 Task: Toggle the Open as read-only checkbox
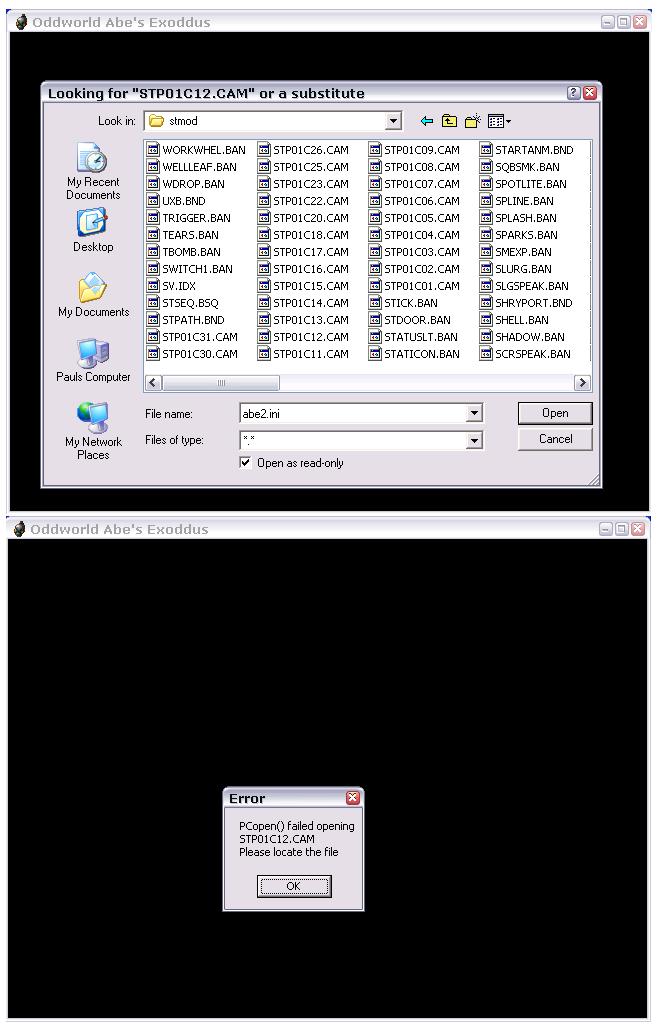click(x=246, y=463)
